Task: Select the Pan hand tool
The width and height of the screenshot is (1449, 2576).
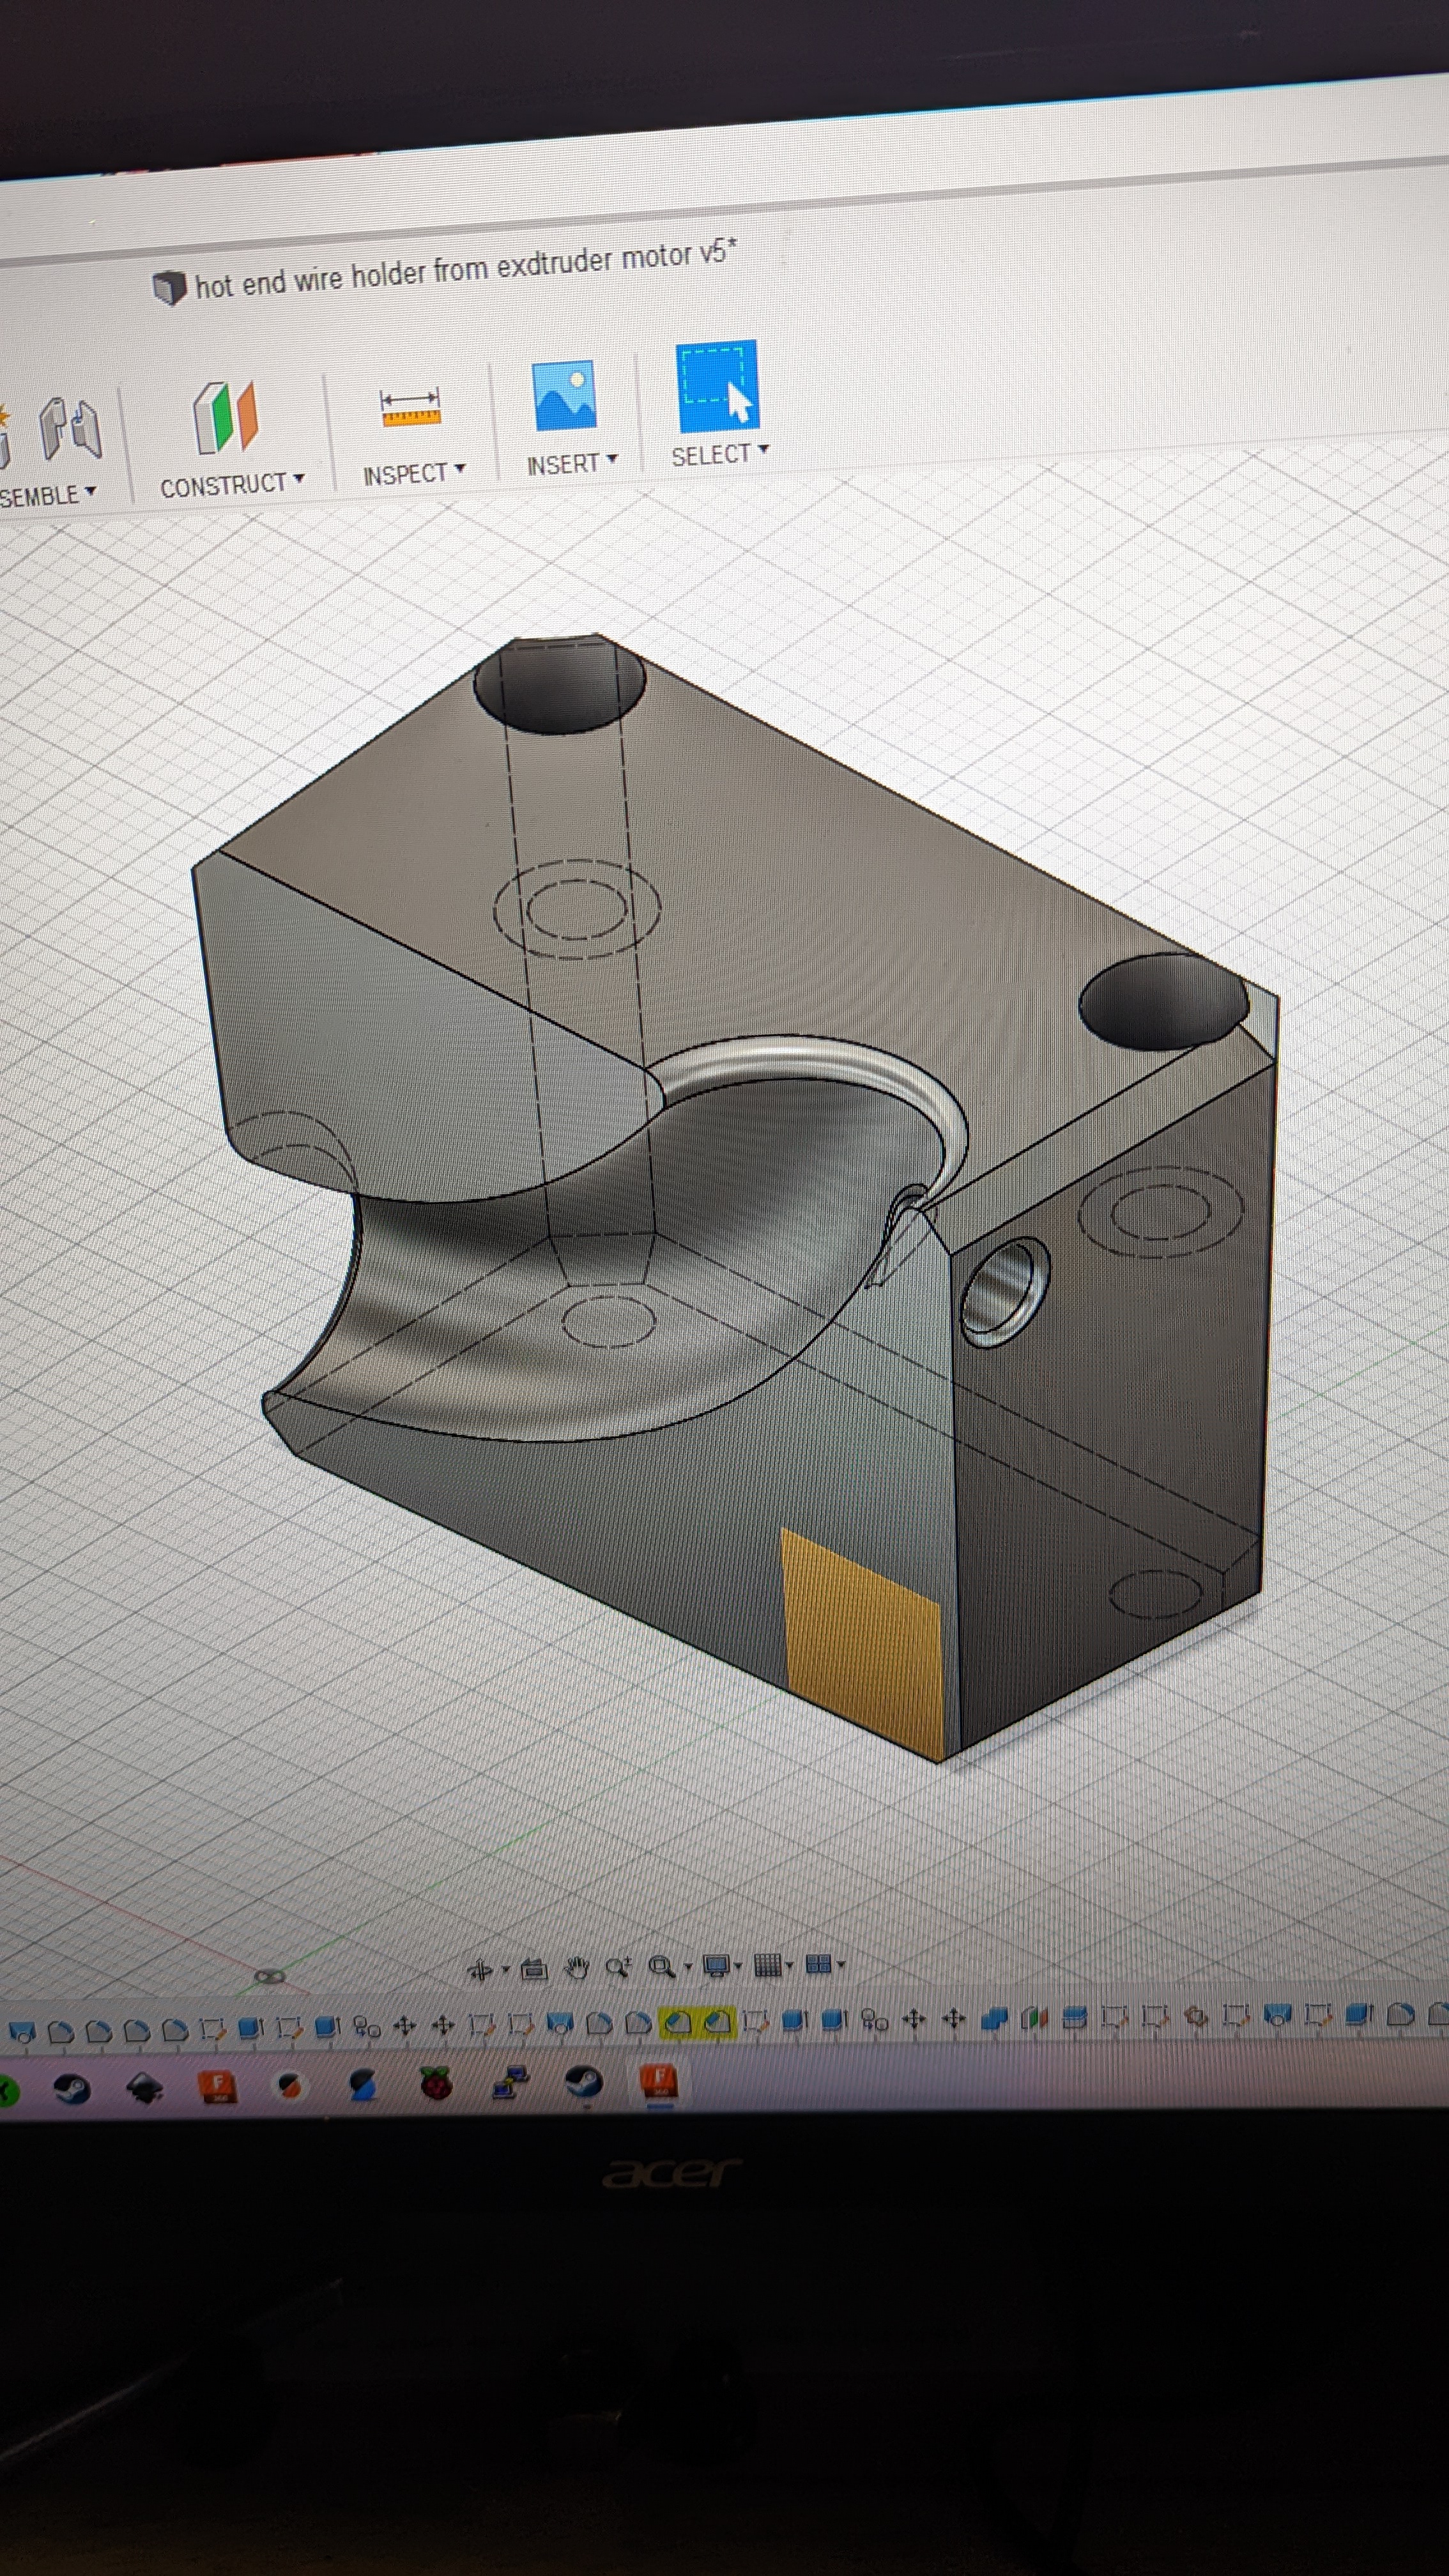Action: point(577,1968)
